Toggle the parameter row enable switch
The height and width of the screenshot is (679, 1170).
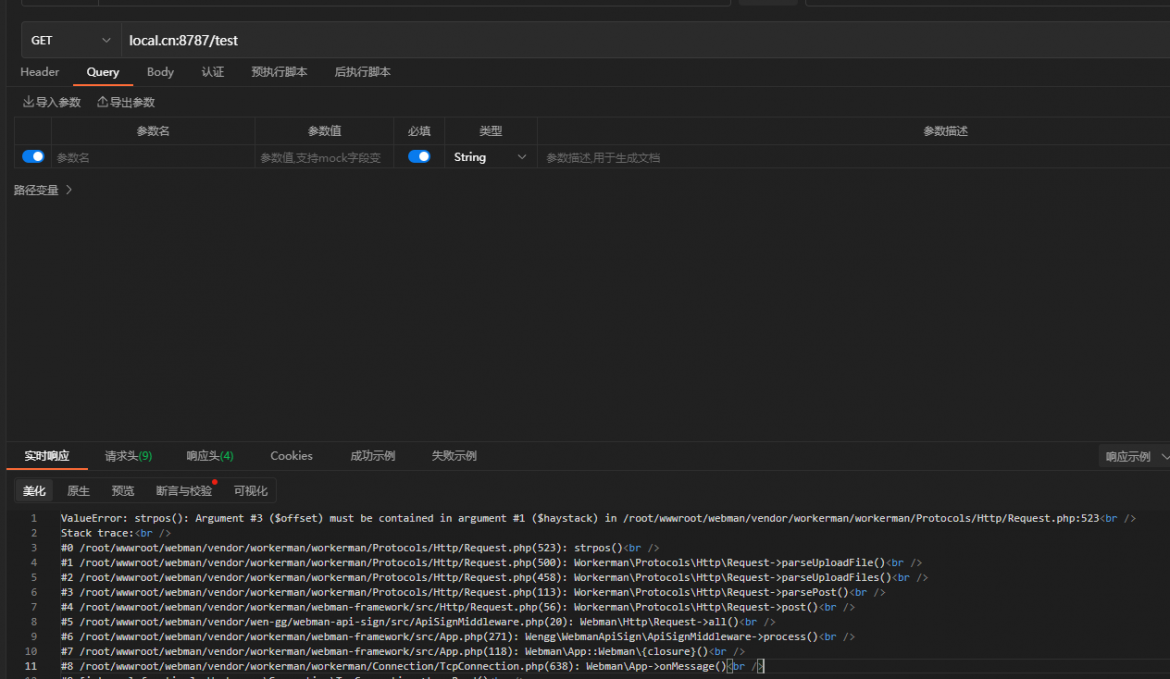(33, 157)
